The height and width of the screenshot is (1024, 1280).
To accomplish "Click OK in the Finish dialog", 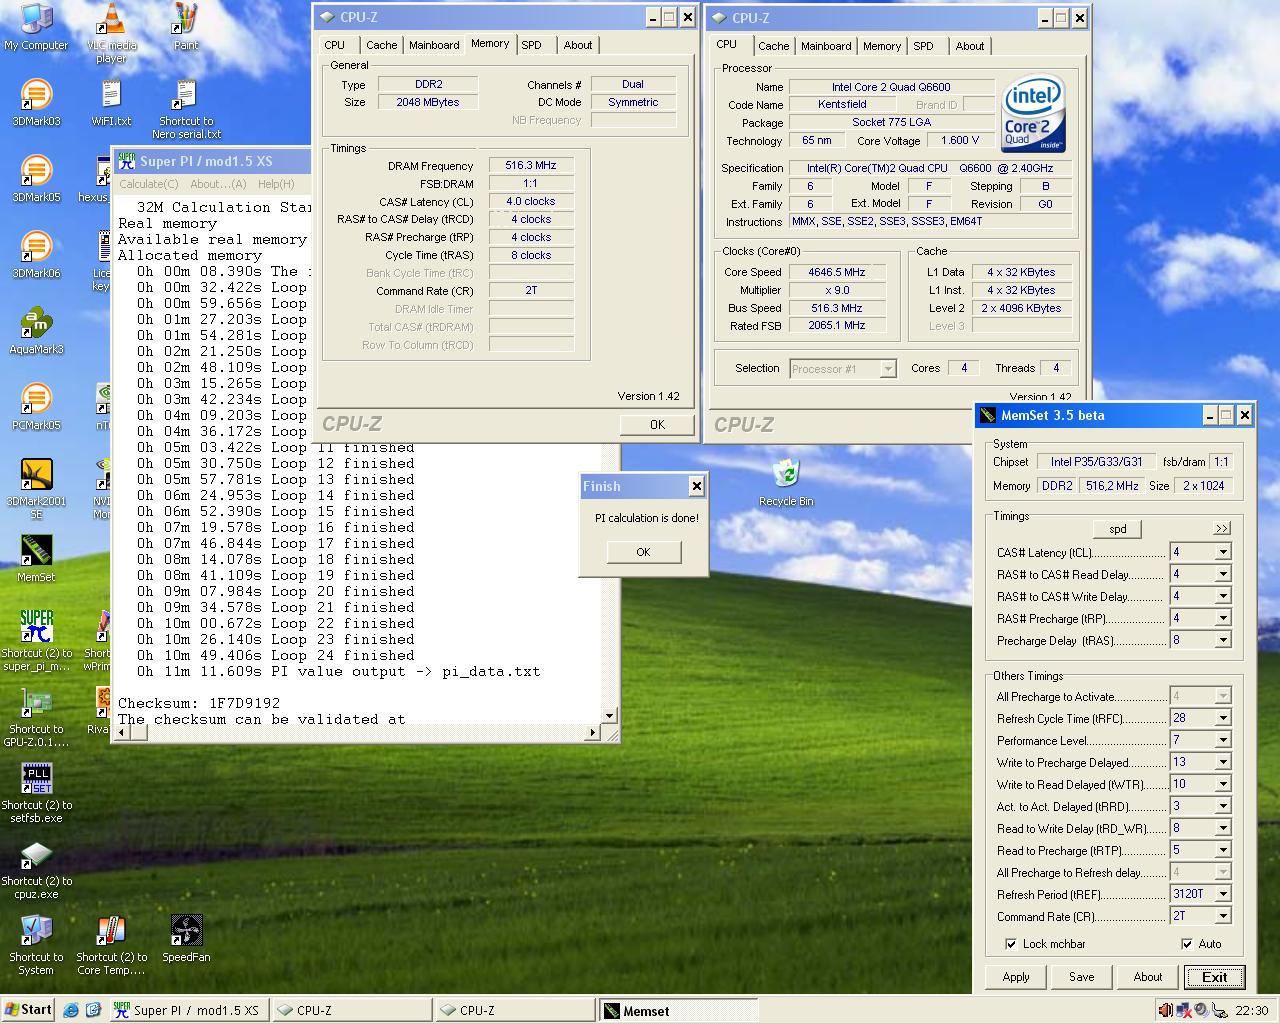I will click(x=643, y=552).
